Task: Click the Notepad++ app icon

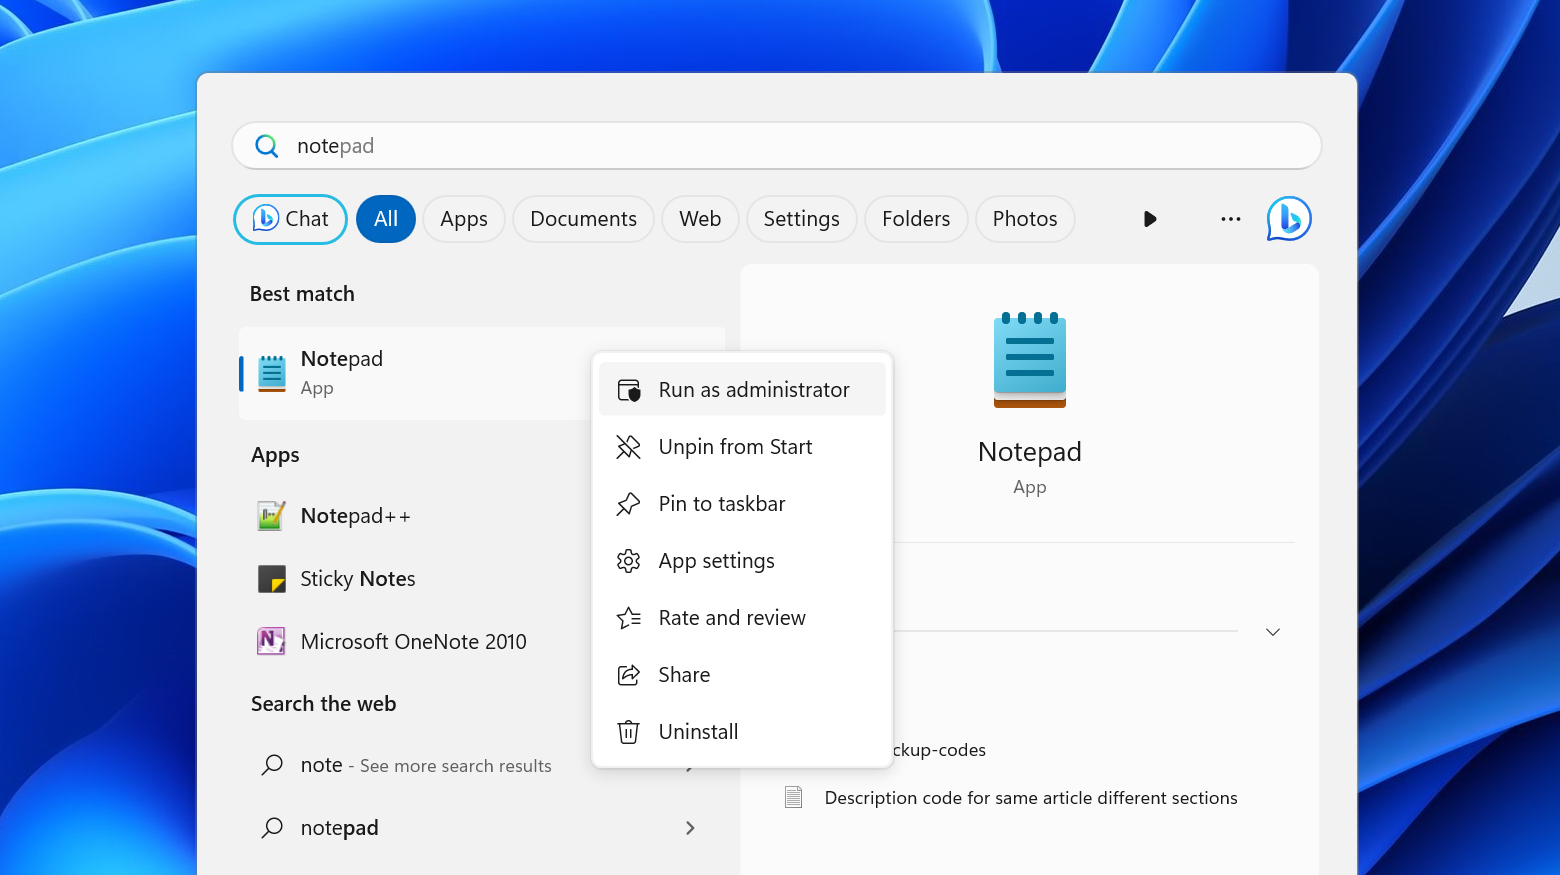Action: pyautogui.click(x=271, y=516)
